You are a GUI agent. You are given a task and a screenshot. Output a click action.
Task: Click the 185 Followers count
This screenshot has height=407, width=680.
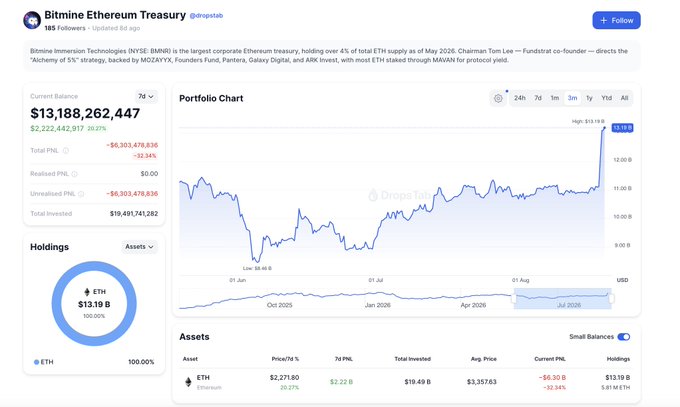point(65,28)
